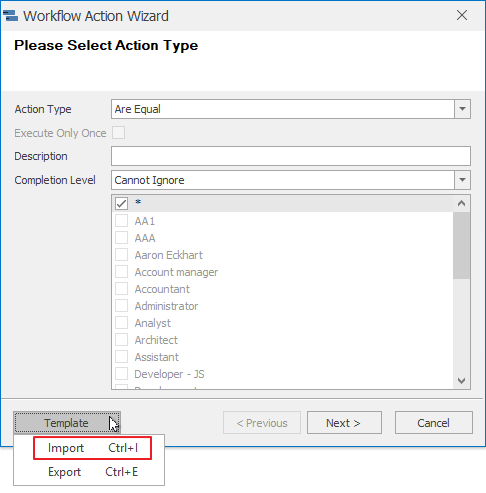Viewport: 486px width, 493px height.
Task: Close the Workflow Action Wizard dialog
Action: [x=462, y=15]
